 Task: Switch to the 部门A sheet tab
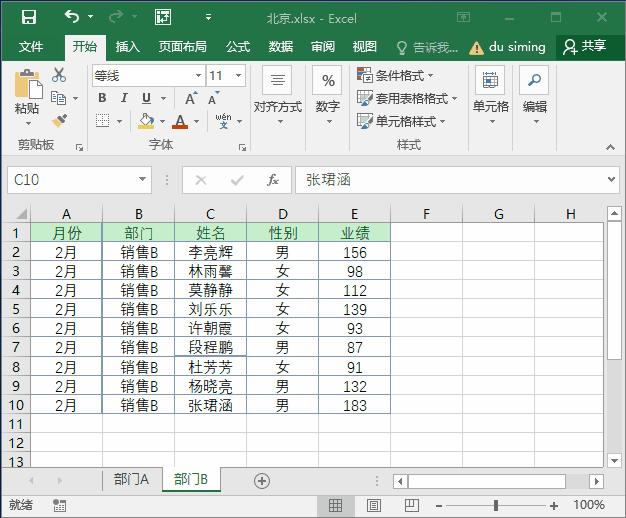(x=131, y=479)
